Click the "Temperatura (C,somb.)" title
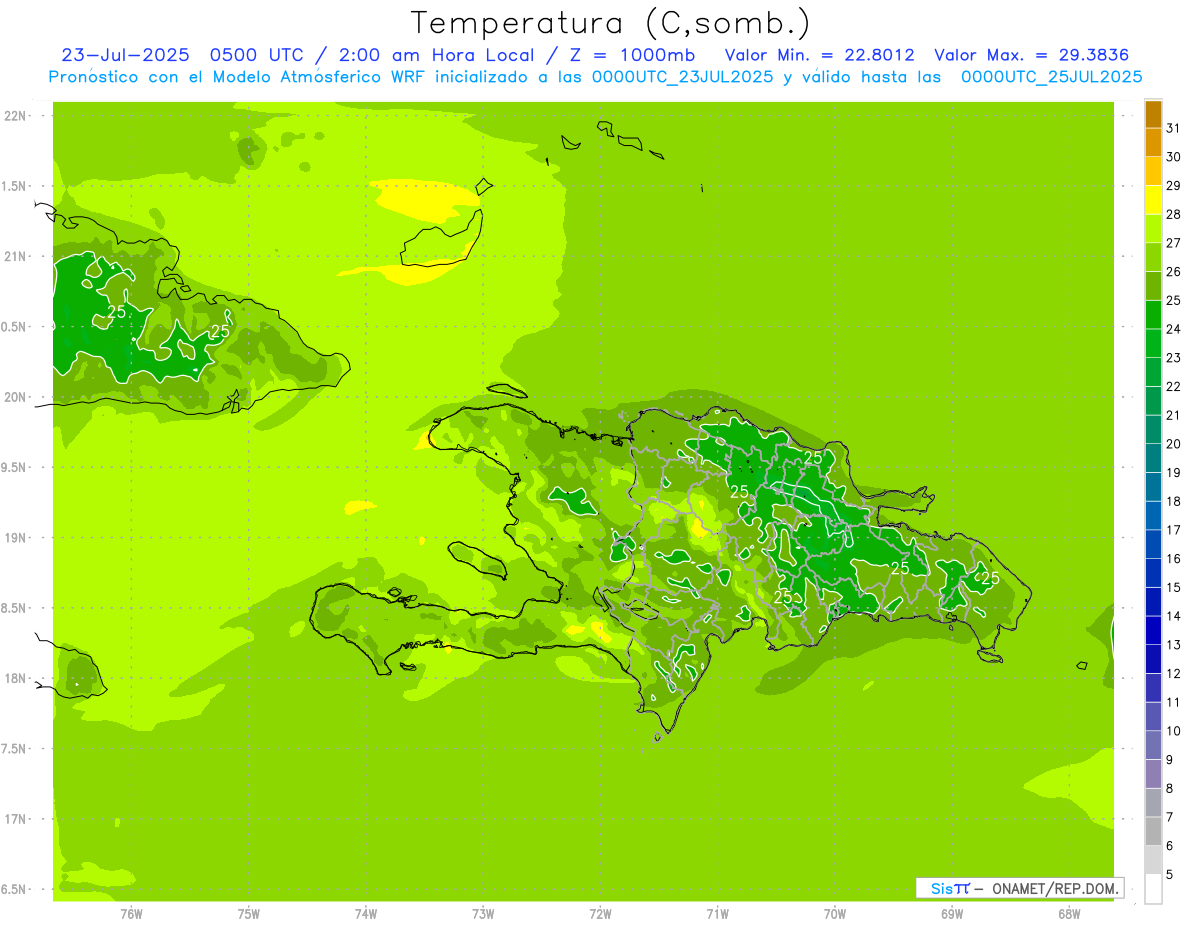The image size is (1200, 927). click(611, 23)
